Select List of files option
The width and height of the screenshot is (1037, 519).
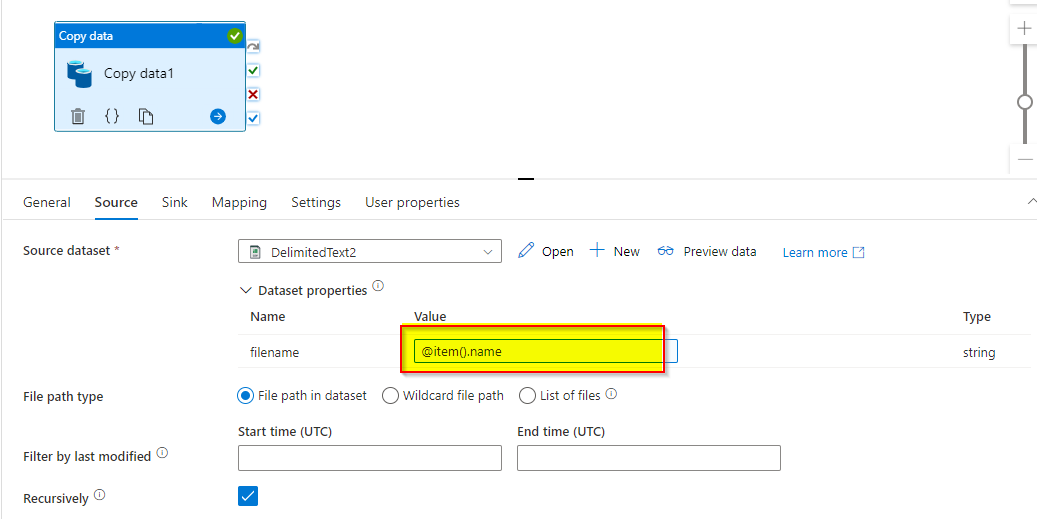pyautogui.click(x=527, y=396)
